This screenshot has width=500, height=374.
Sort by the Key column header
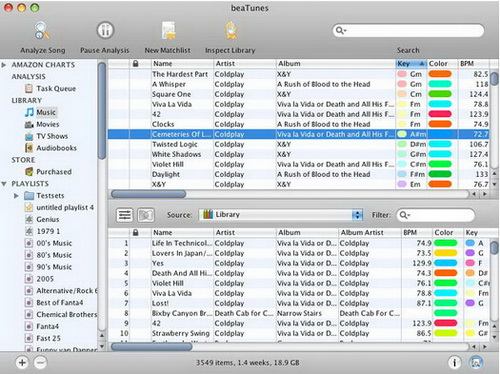point(411,64)
